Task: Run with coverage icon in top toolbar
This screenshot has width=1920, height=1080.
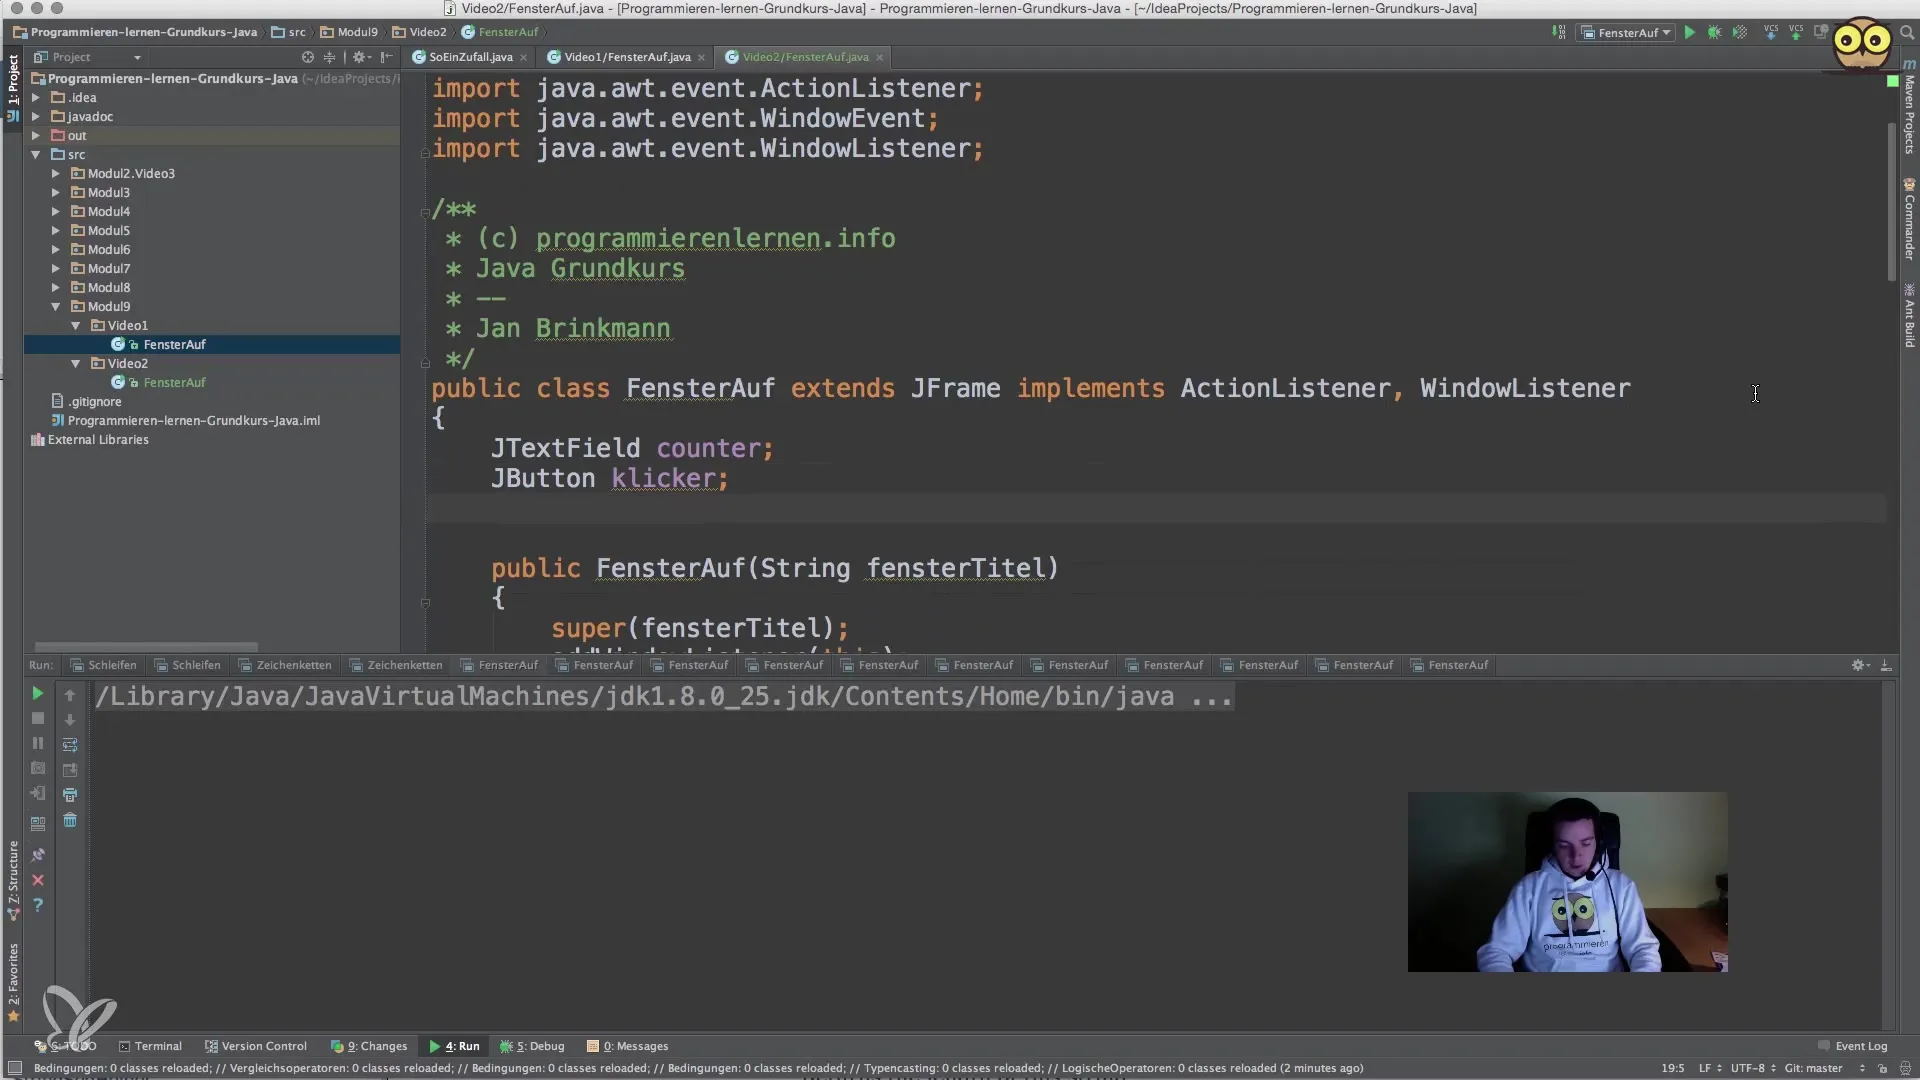Action: coord(1740,33)
